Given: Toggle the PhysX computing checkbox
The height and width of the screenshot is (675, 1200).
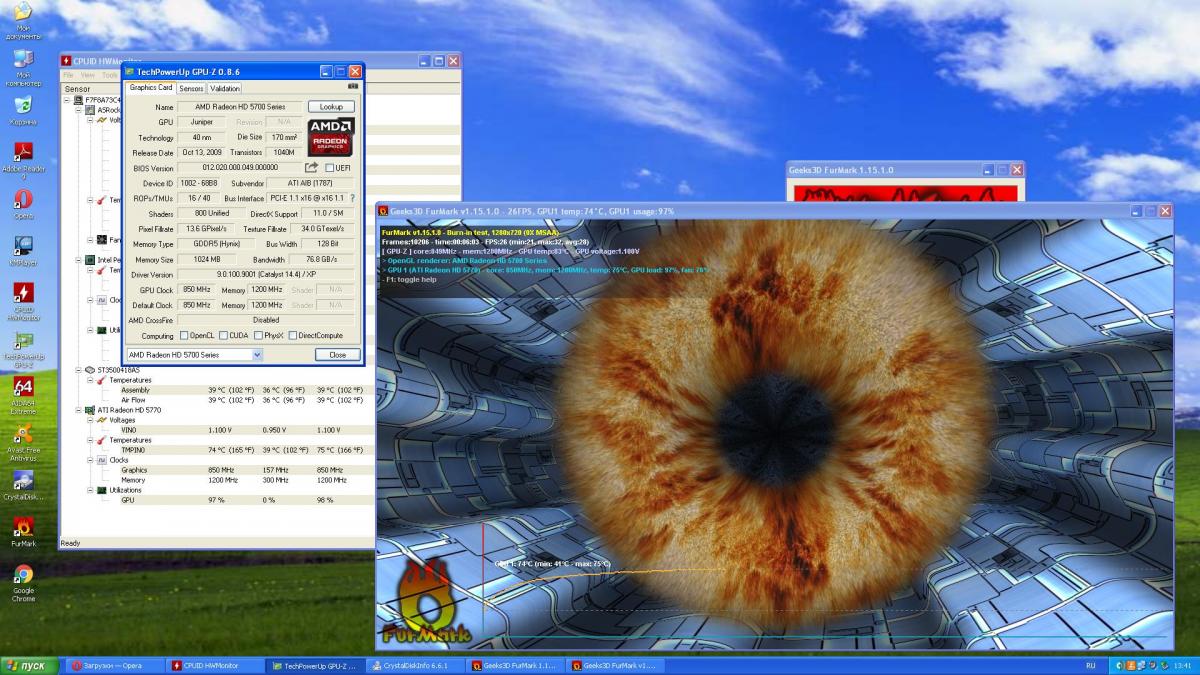Looking at the screenshot, I should click(x=258, y=336).
